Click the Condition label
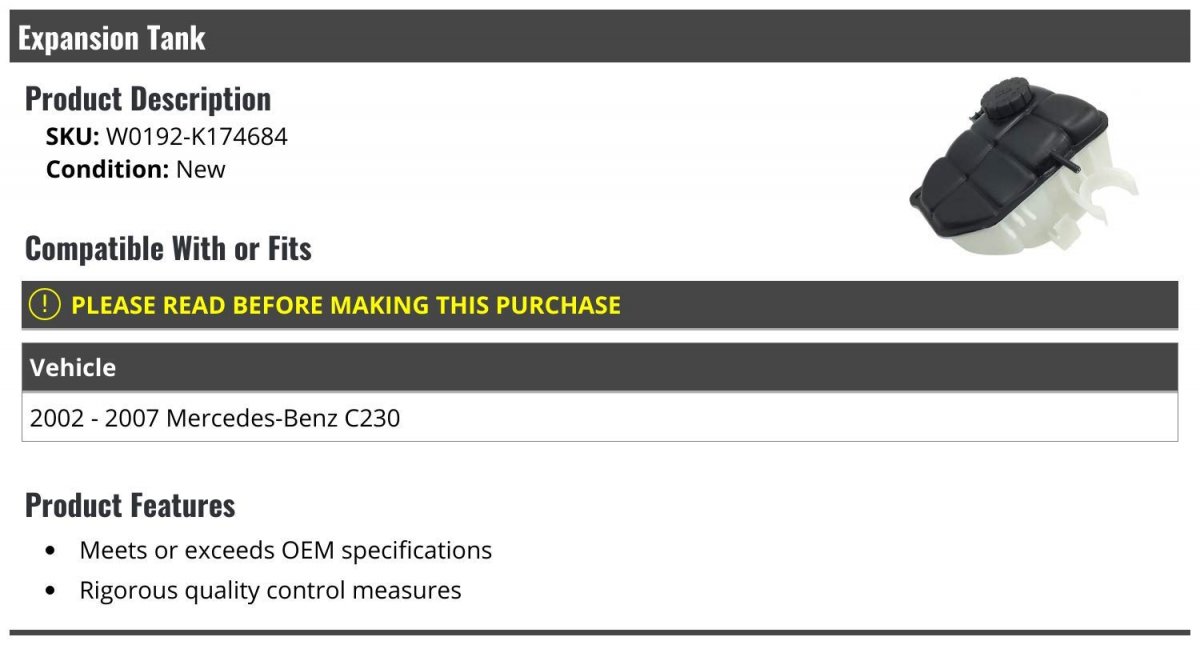Image resolution: width=1200 pixels, height=645 pixels. tap(107, 169)
